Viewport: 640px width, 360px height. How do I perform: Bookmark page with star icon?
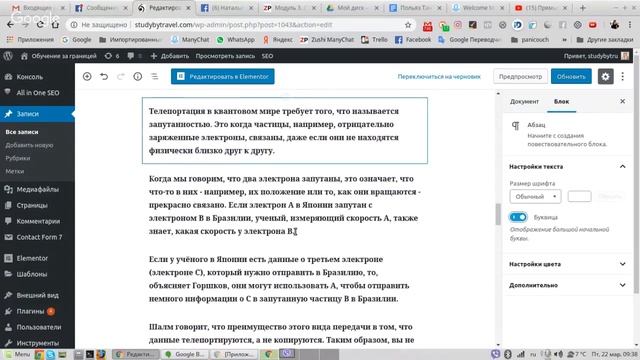click(x=408, y=25)
